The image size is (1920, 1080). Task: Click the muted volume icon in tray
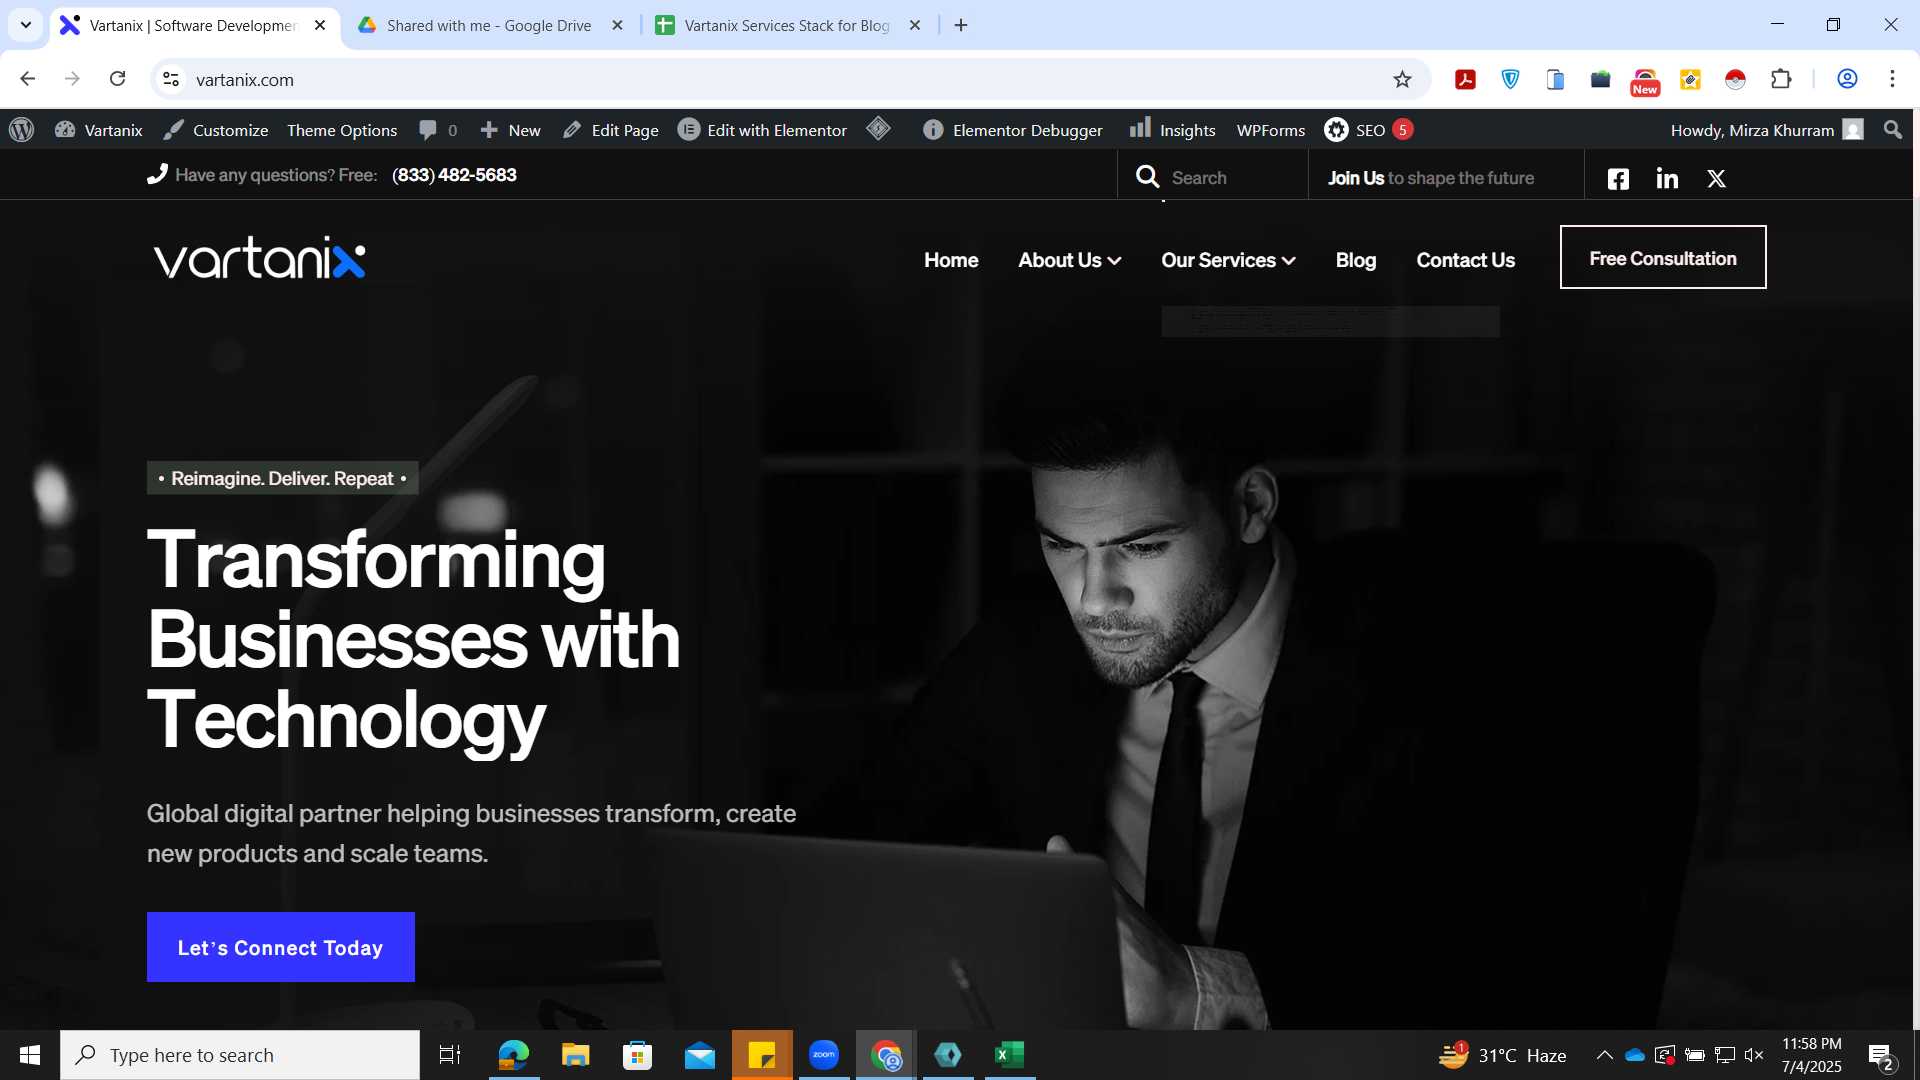pos(1754,1055)
